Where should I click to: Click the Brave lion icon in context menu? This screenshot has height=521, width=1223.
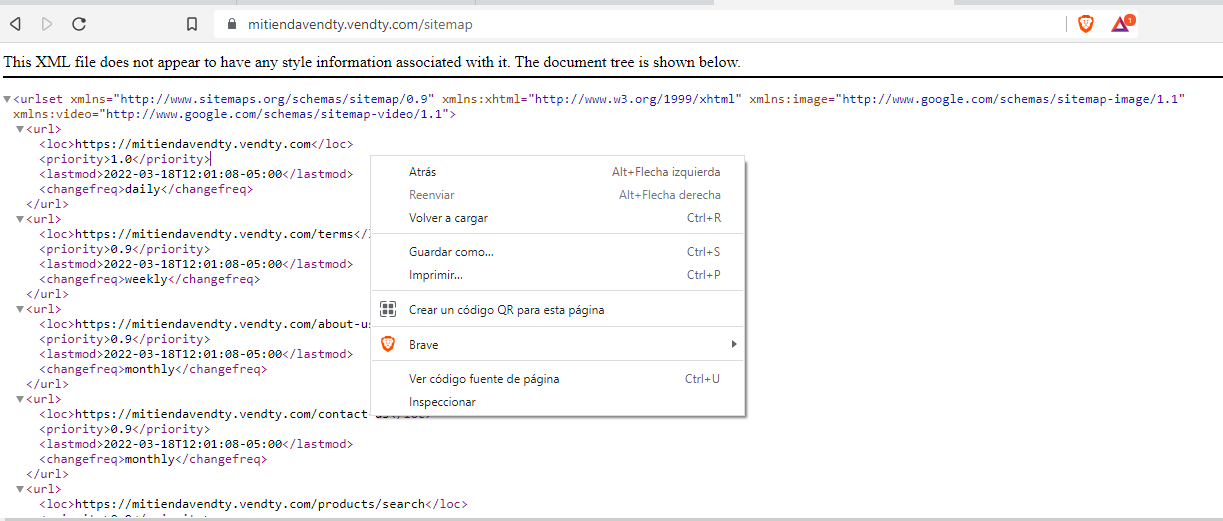point(388,344)
